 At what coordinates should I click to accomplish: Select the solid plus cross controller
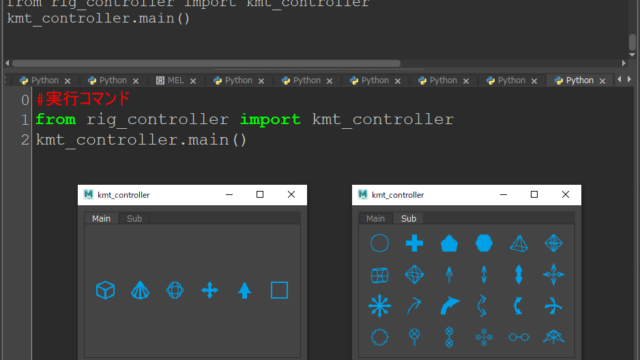click(414, 243)
